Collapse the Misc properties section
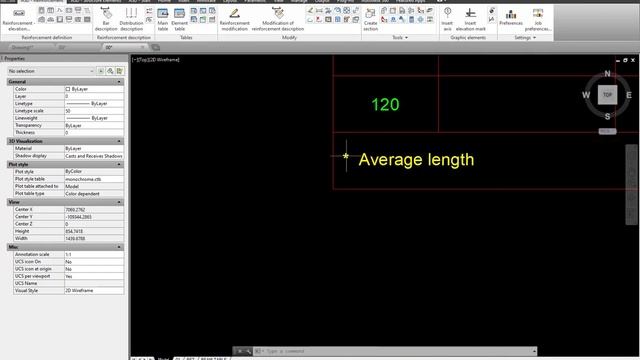Screen dimensions: 640x360 coord(119,247)
